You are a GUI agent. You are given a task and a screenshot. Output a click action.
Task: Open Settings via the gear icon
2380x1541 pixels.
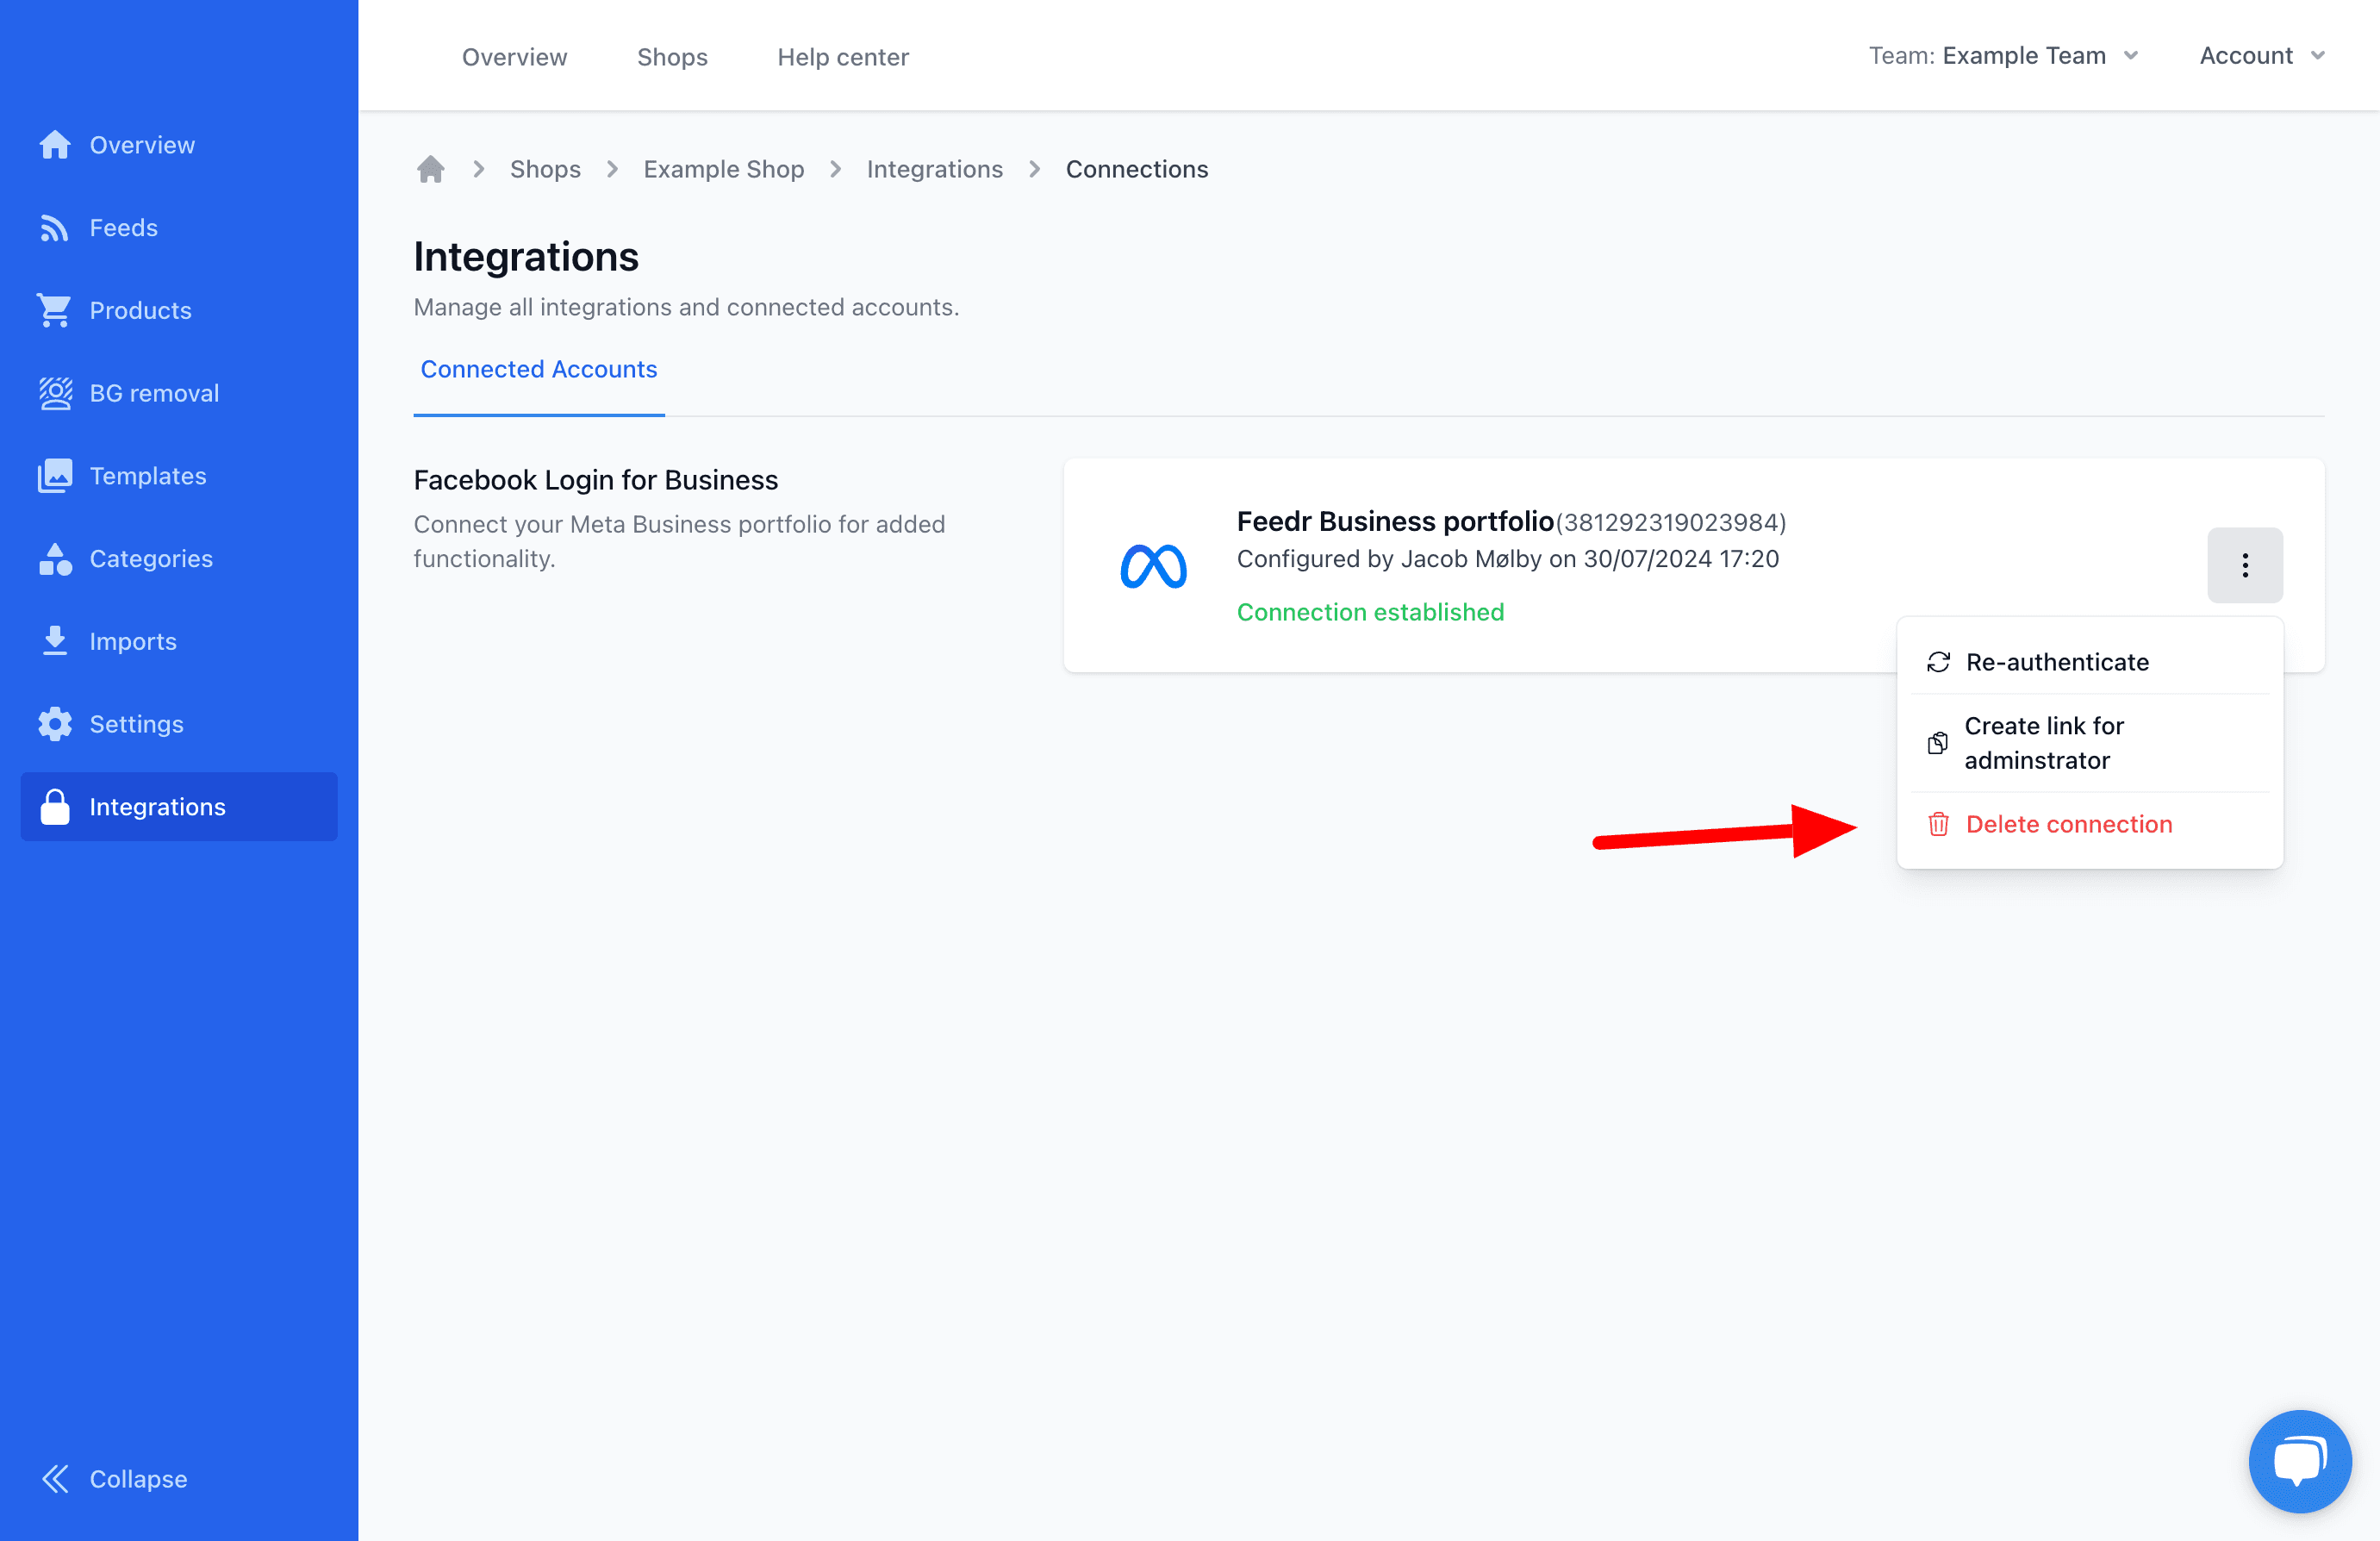[x=54, y=724]
